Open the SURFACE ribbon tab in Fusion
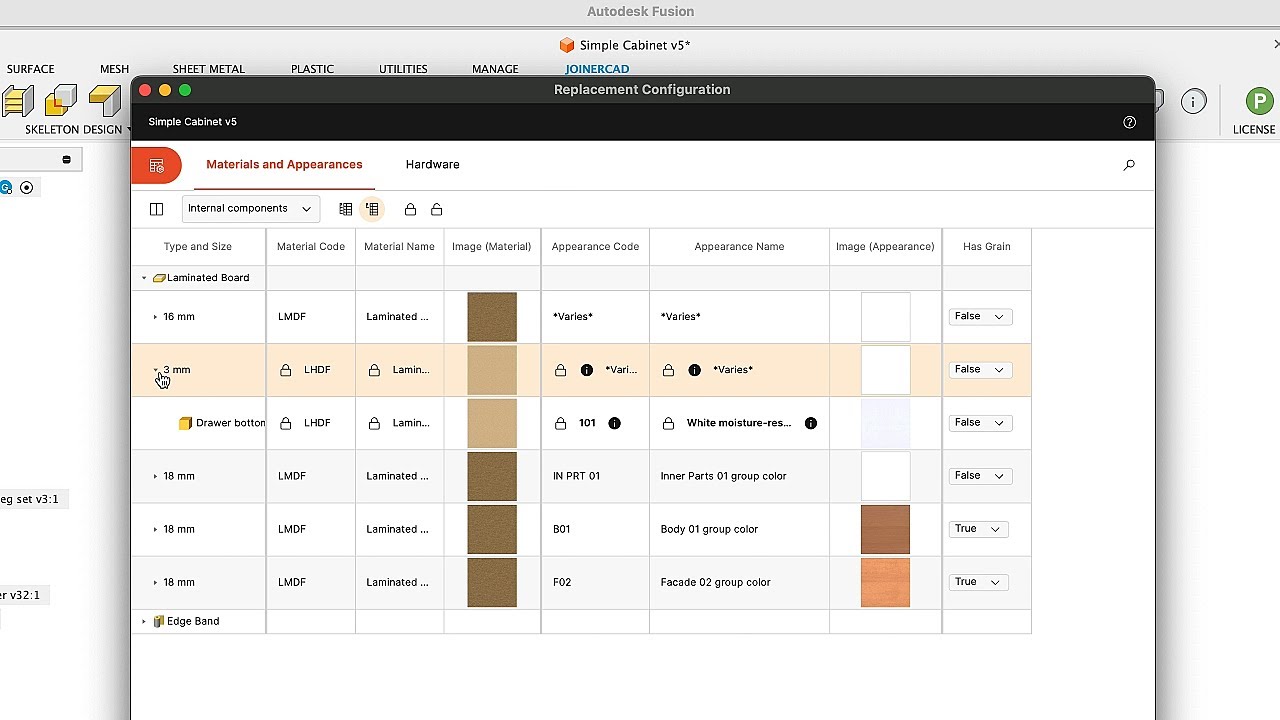Screen dimensions: 1280x720 coord(30,69)
